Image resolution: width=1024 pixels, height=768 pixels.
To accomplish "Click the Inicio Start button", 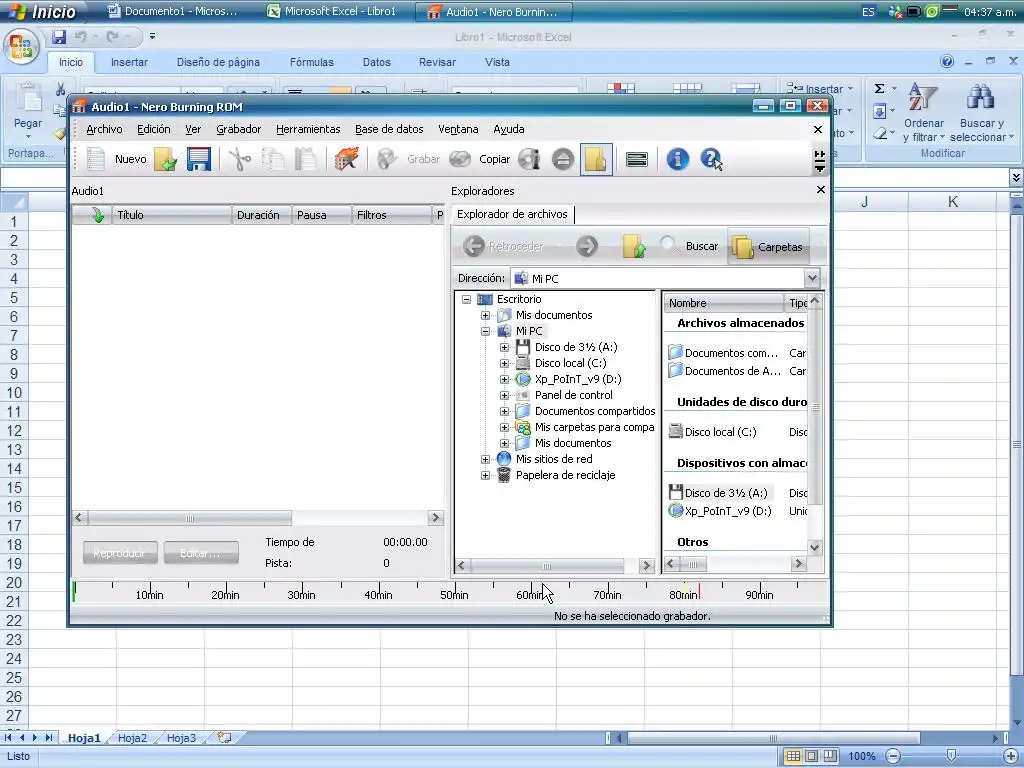I will (x=42, y=11).
